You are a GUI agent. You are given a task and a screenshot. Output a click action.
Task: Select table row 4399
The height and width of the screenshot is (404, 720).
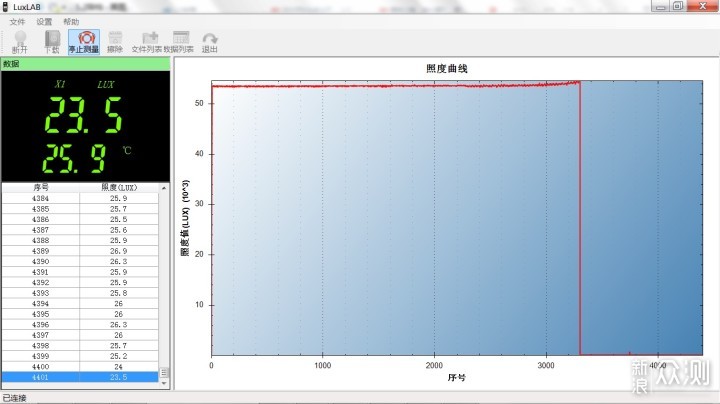click(80, 356)
